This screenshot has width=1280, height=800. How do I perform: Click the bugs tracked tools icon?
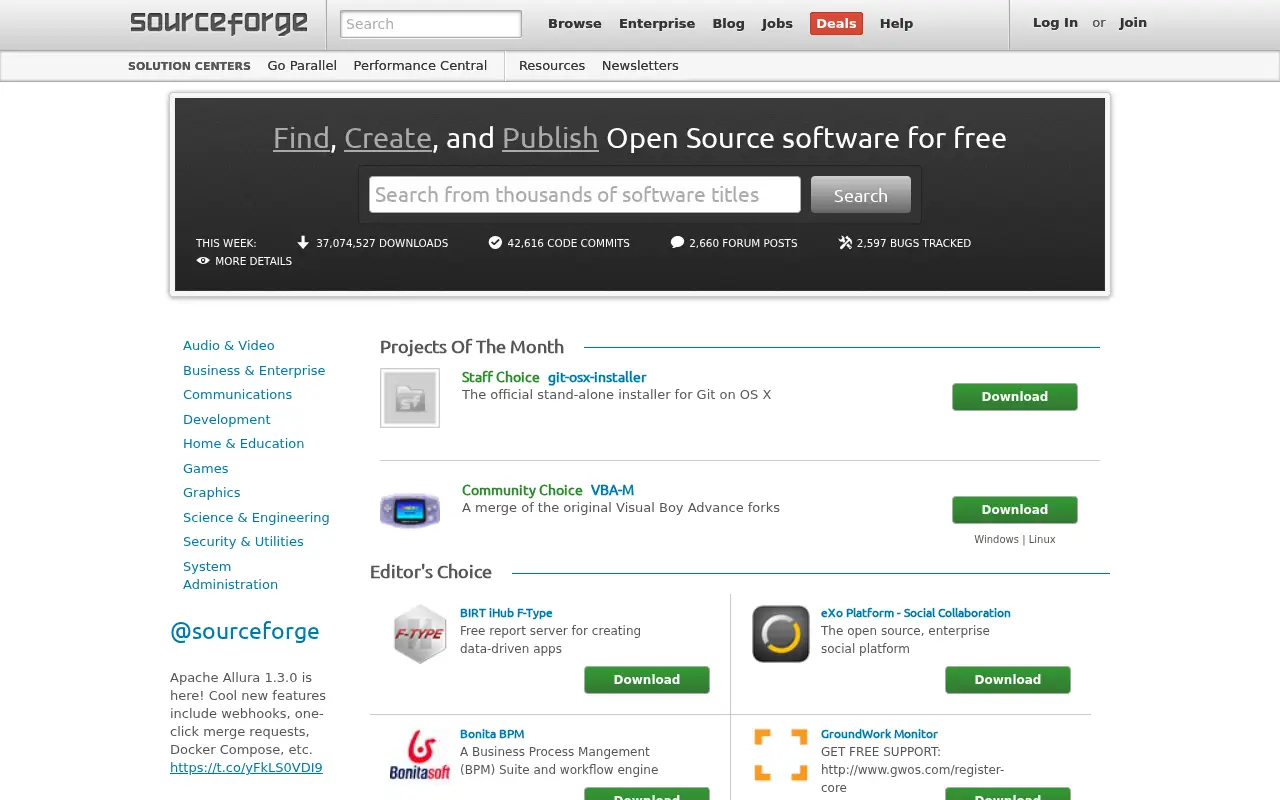(x=845, y=242)
